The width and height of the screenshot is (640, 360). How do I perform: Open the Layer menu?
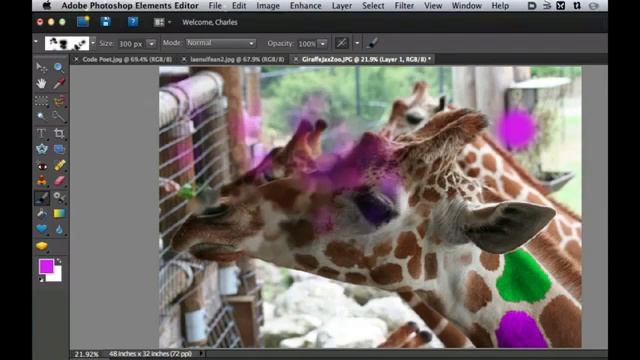coord(342,6)
